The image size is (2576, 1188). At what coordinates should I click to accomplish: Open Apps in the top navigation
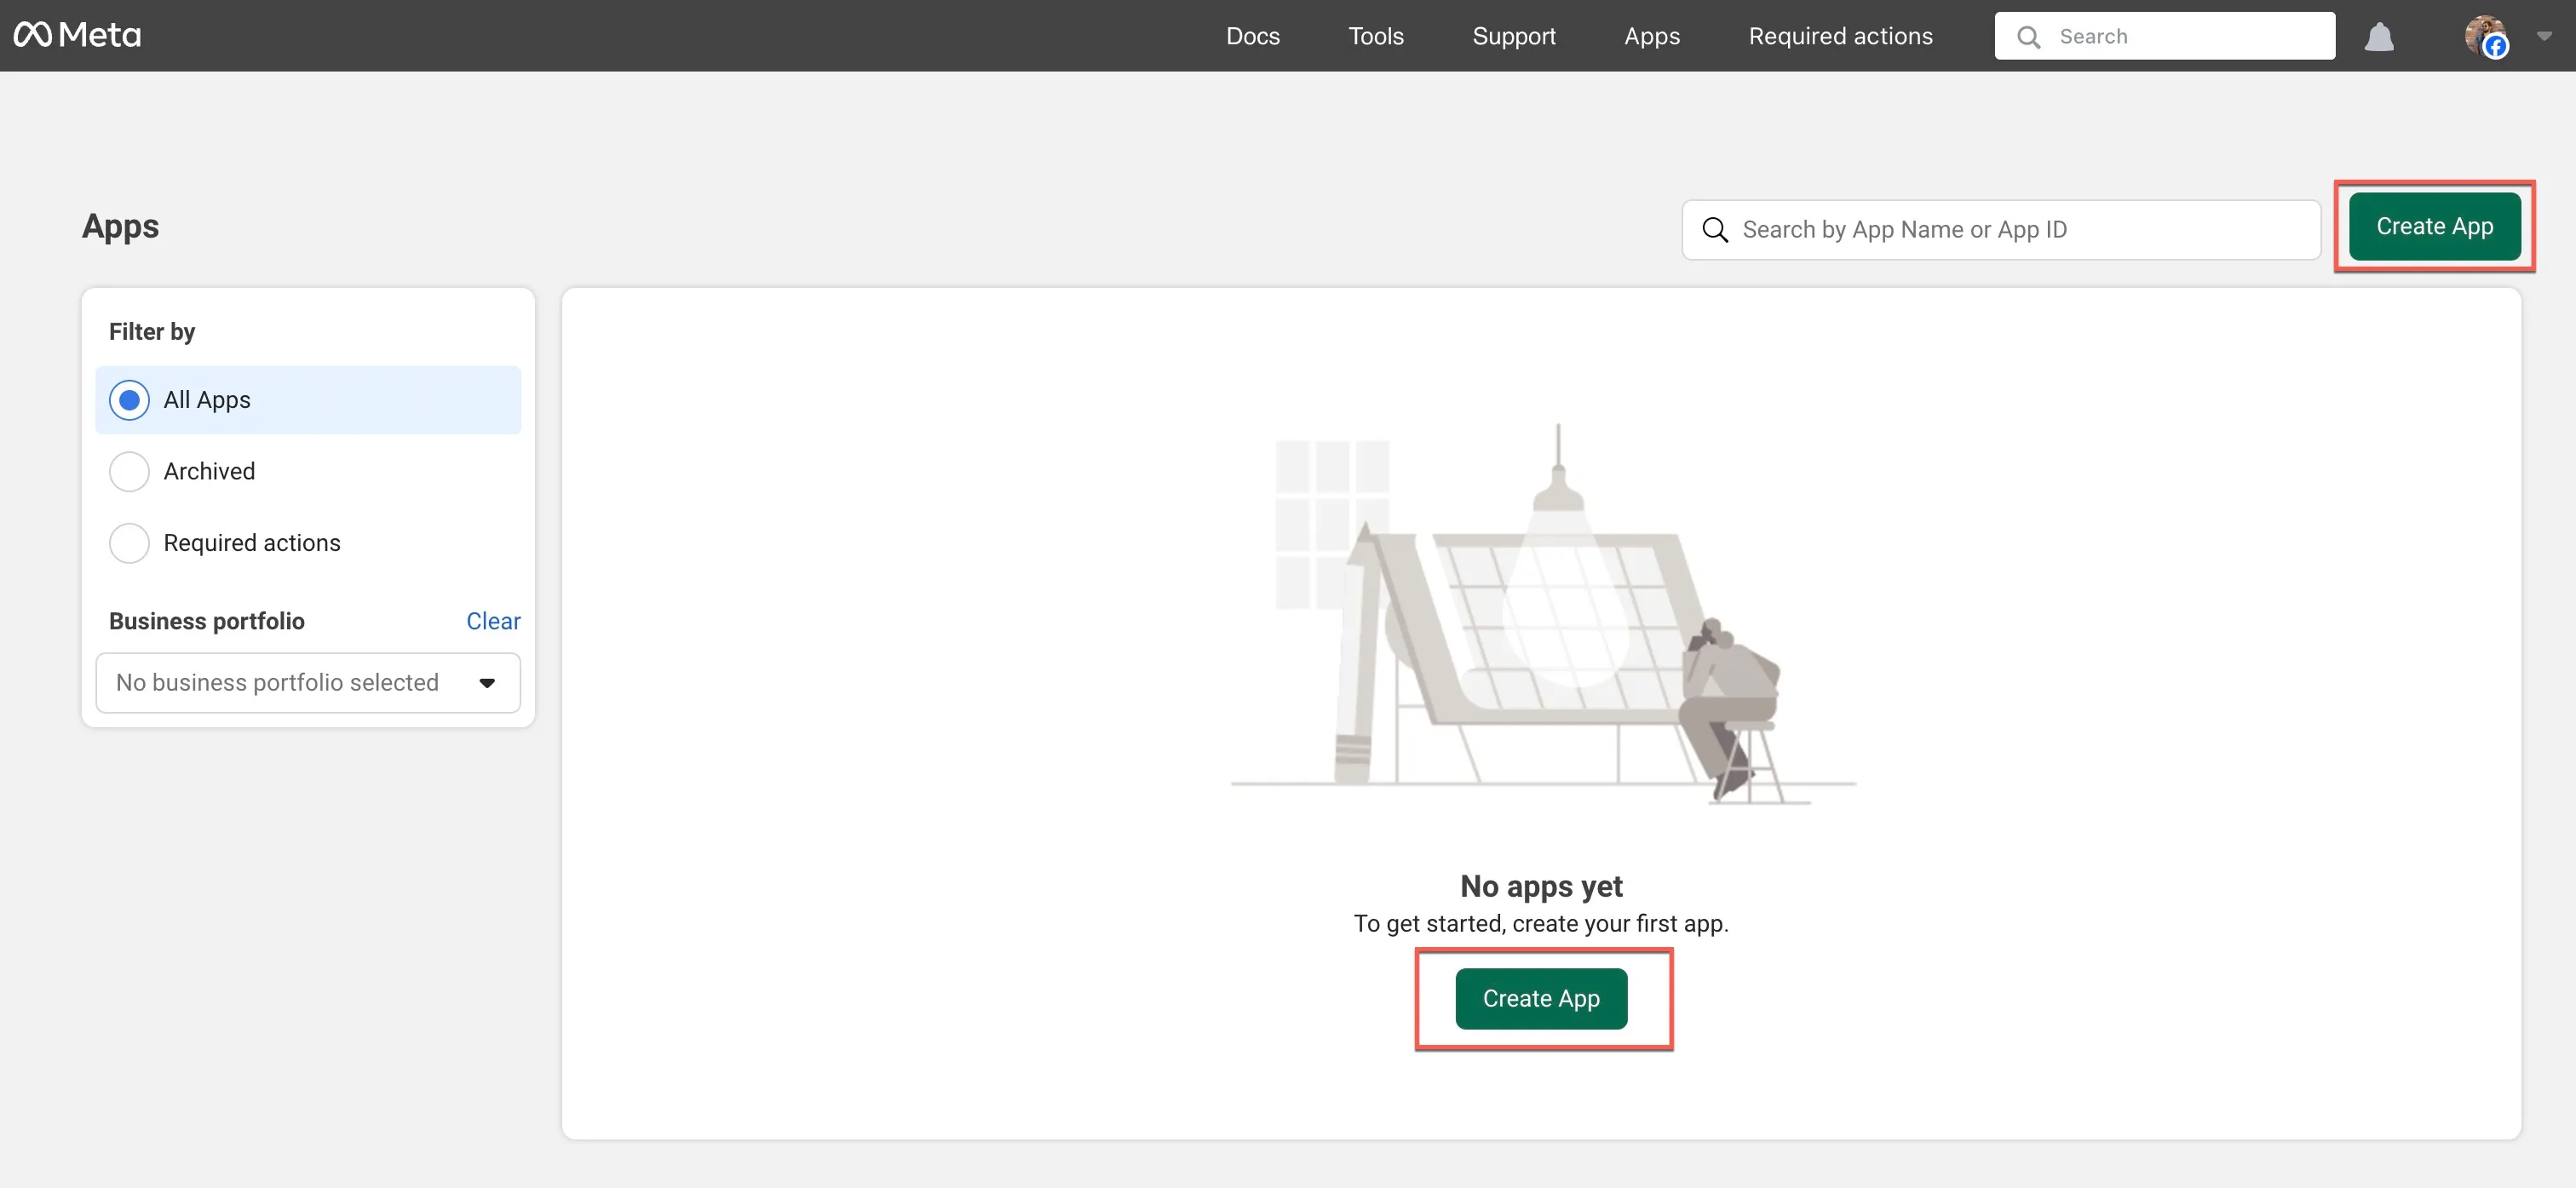(x=1652, y=36)
